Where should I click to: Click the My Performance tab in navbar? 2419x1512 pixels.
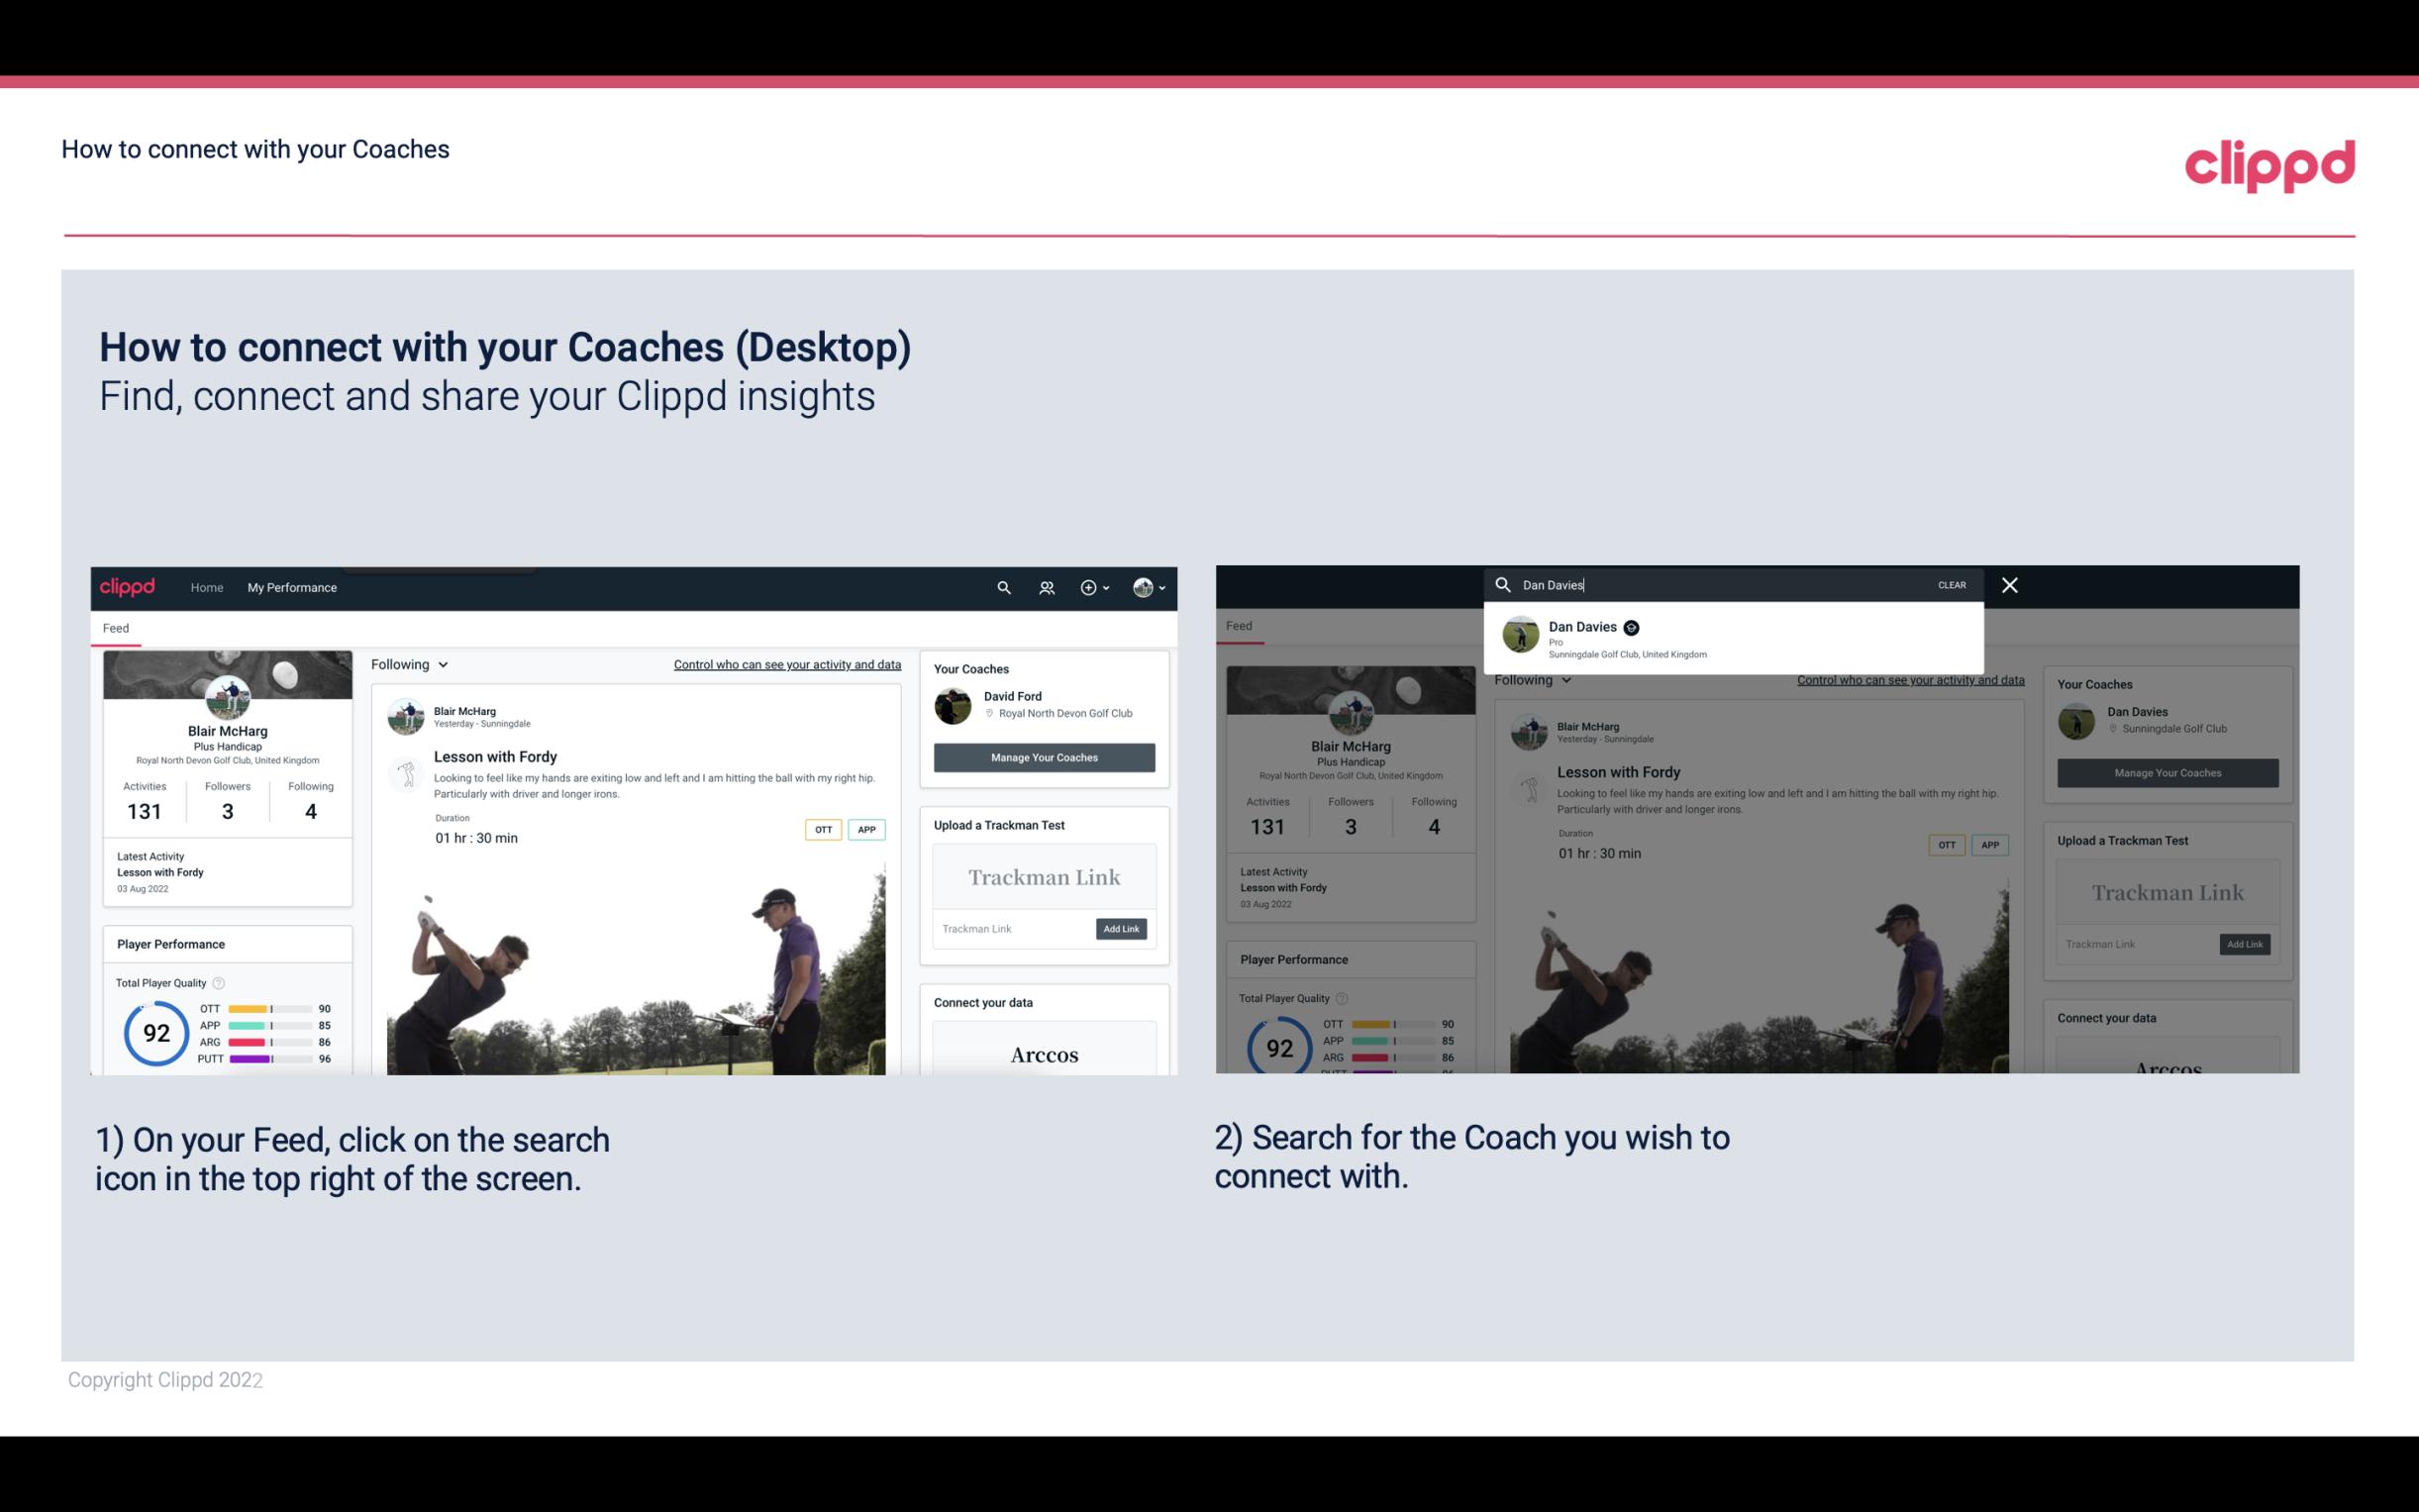292,587
